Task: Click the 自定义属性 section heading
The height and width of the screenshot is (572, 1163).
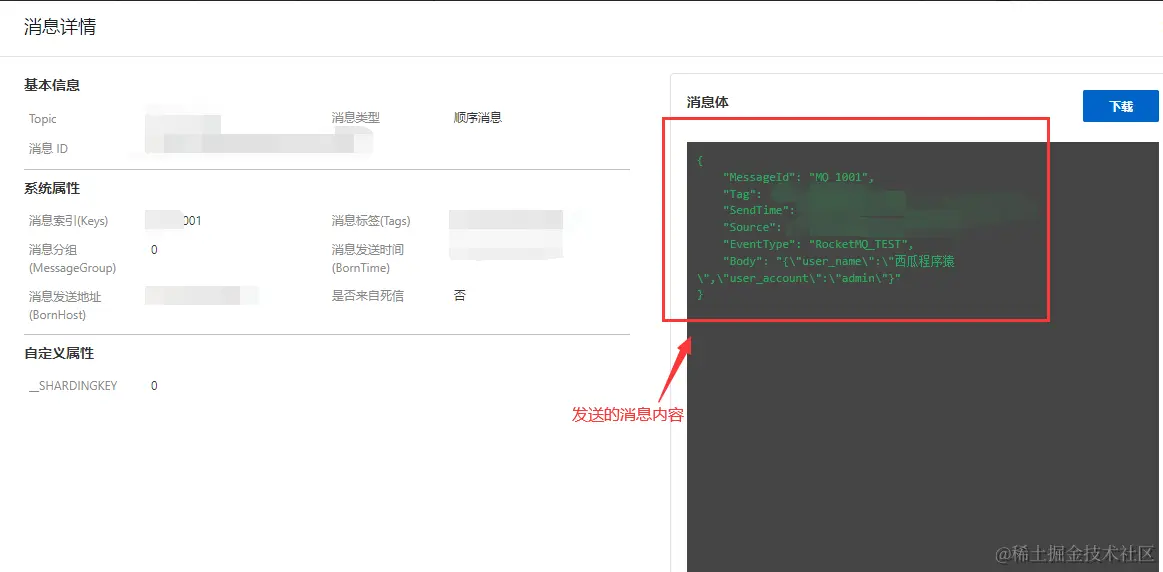Action: pos(59,353)
